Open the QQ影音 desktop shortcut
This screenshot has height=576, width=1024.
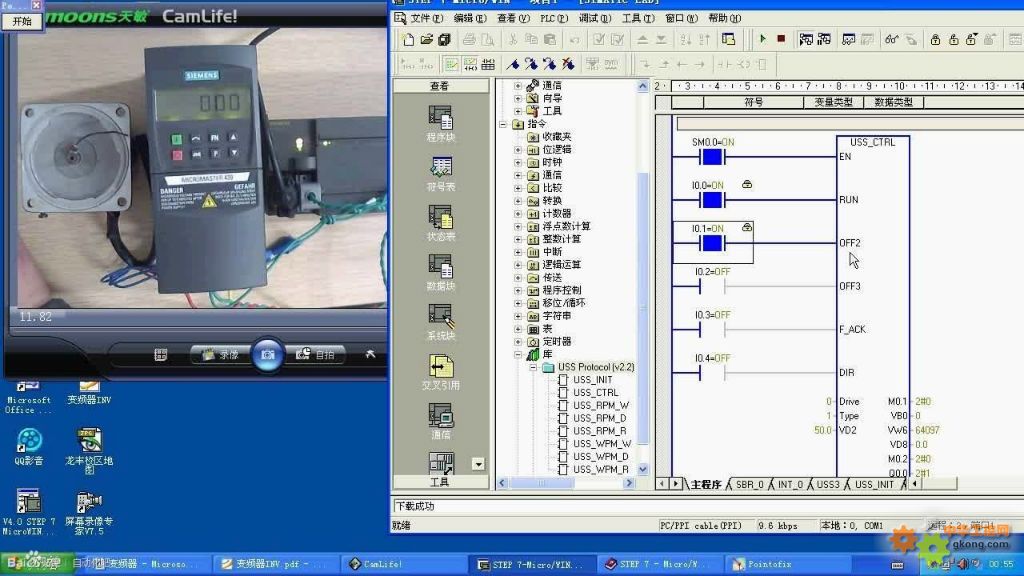(29, 447)
